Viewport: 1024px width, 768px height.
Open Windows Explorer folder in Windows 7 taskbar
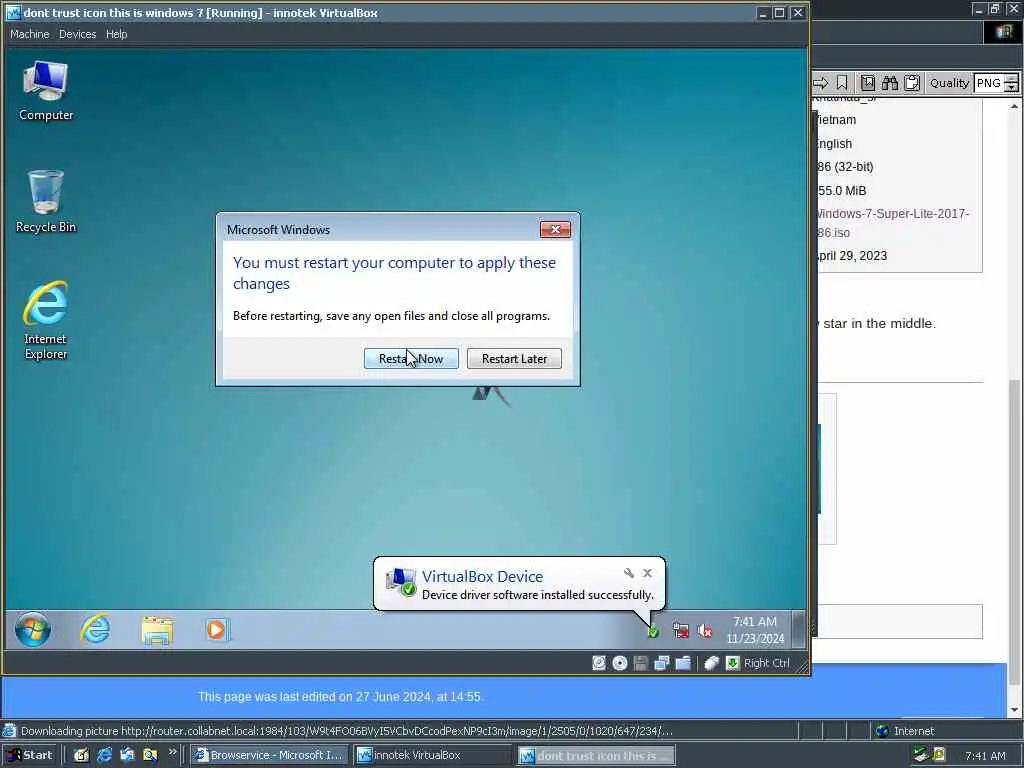[x=157, y=630]
